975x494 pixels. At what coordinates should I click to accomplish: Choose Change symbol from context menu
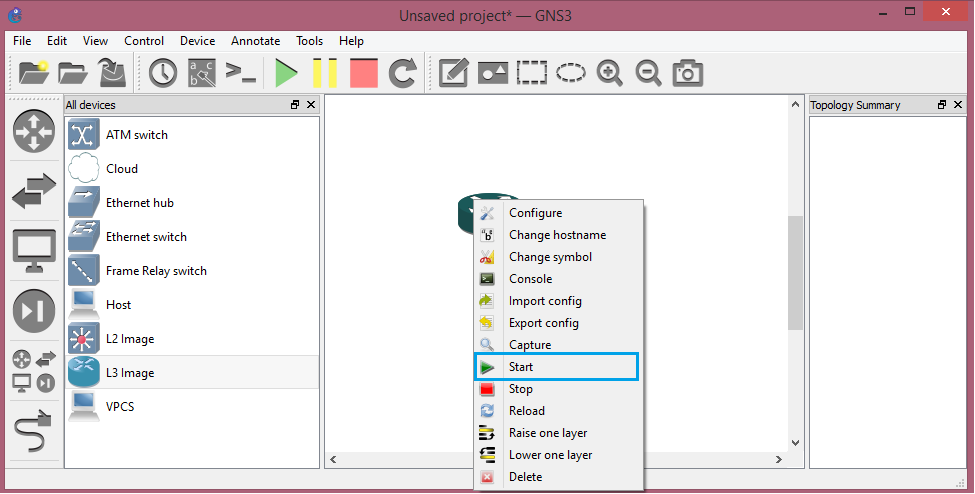coord(558,257)
